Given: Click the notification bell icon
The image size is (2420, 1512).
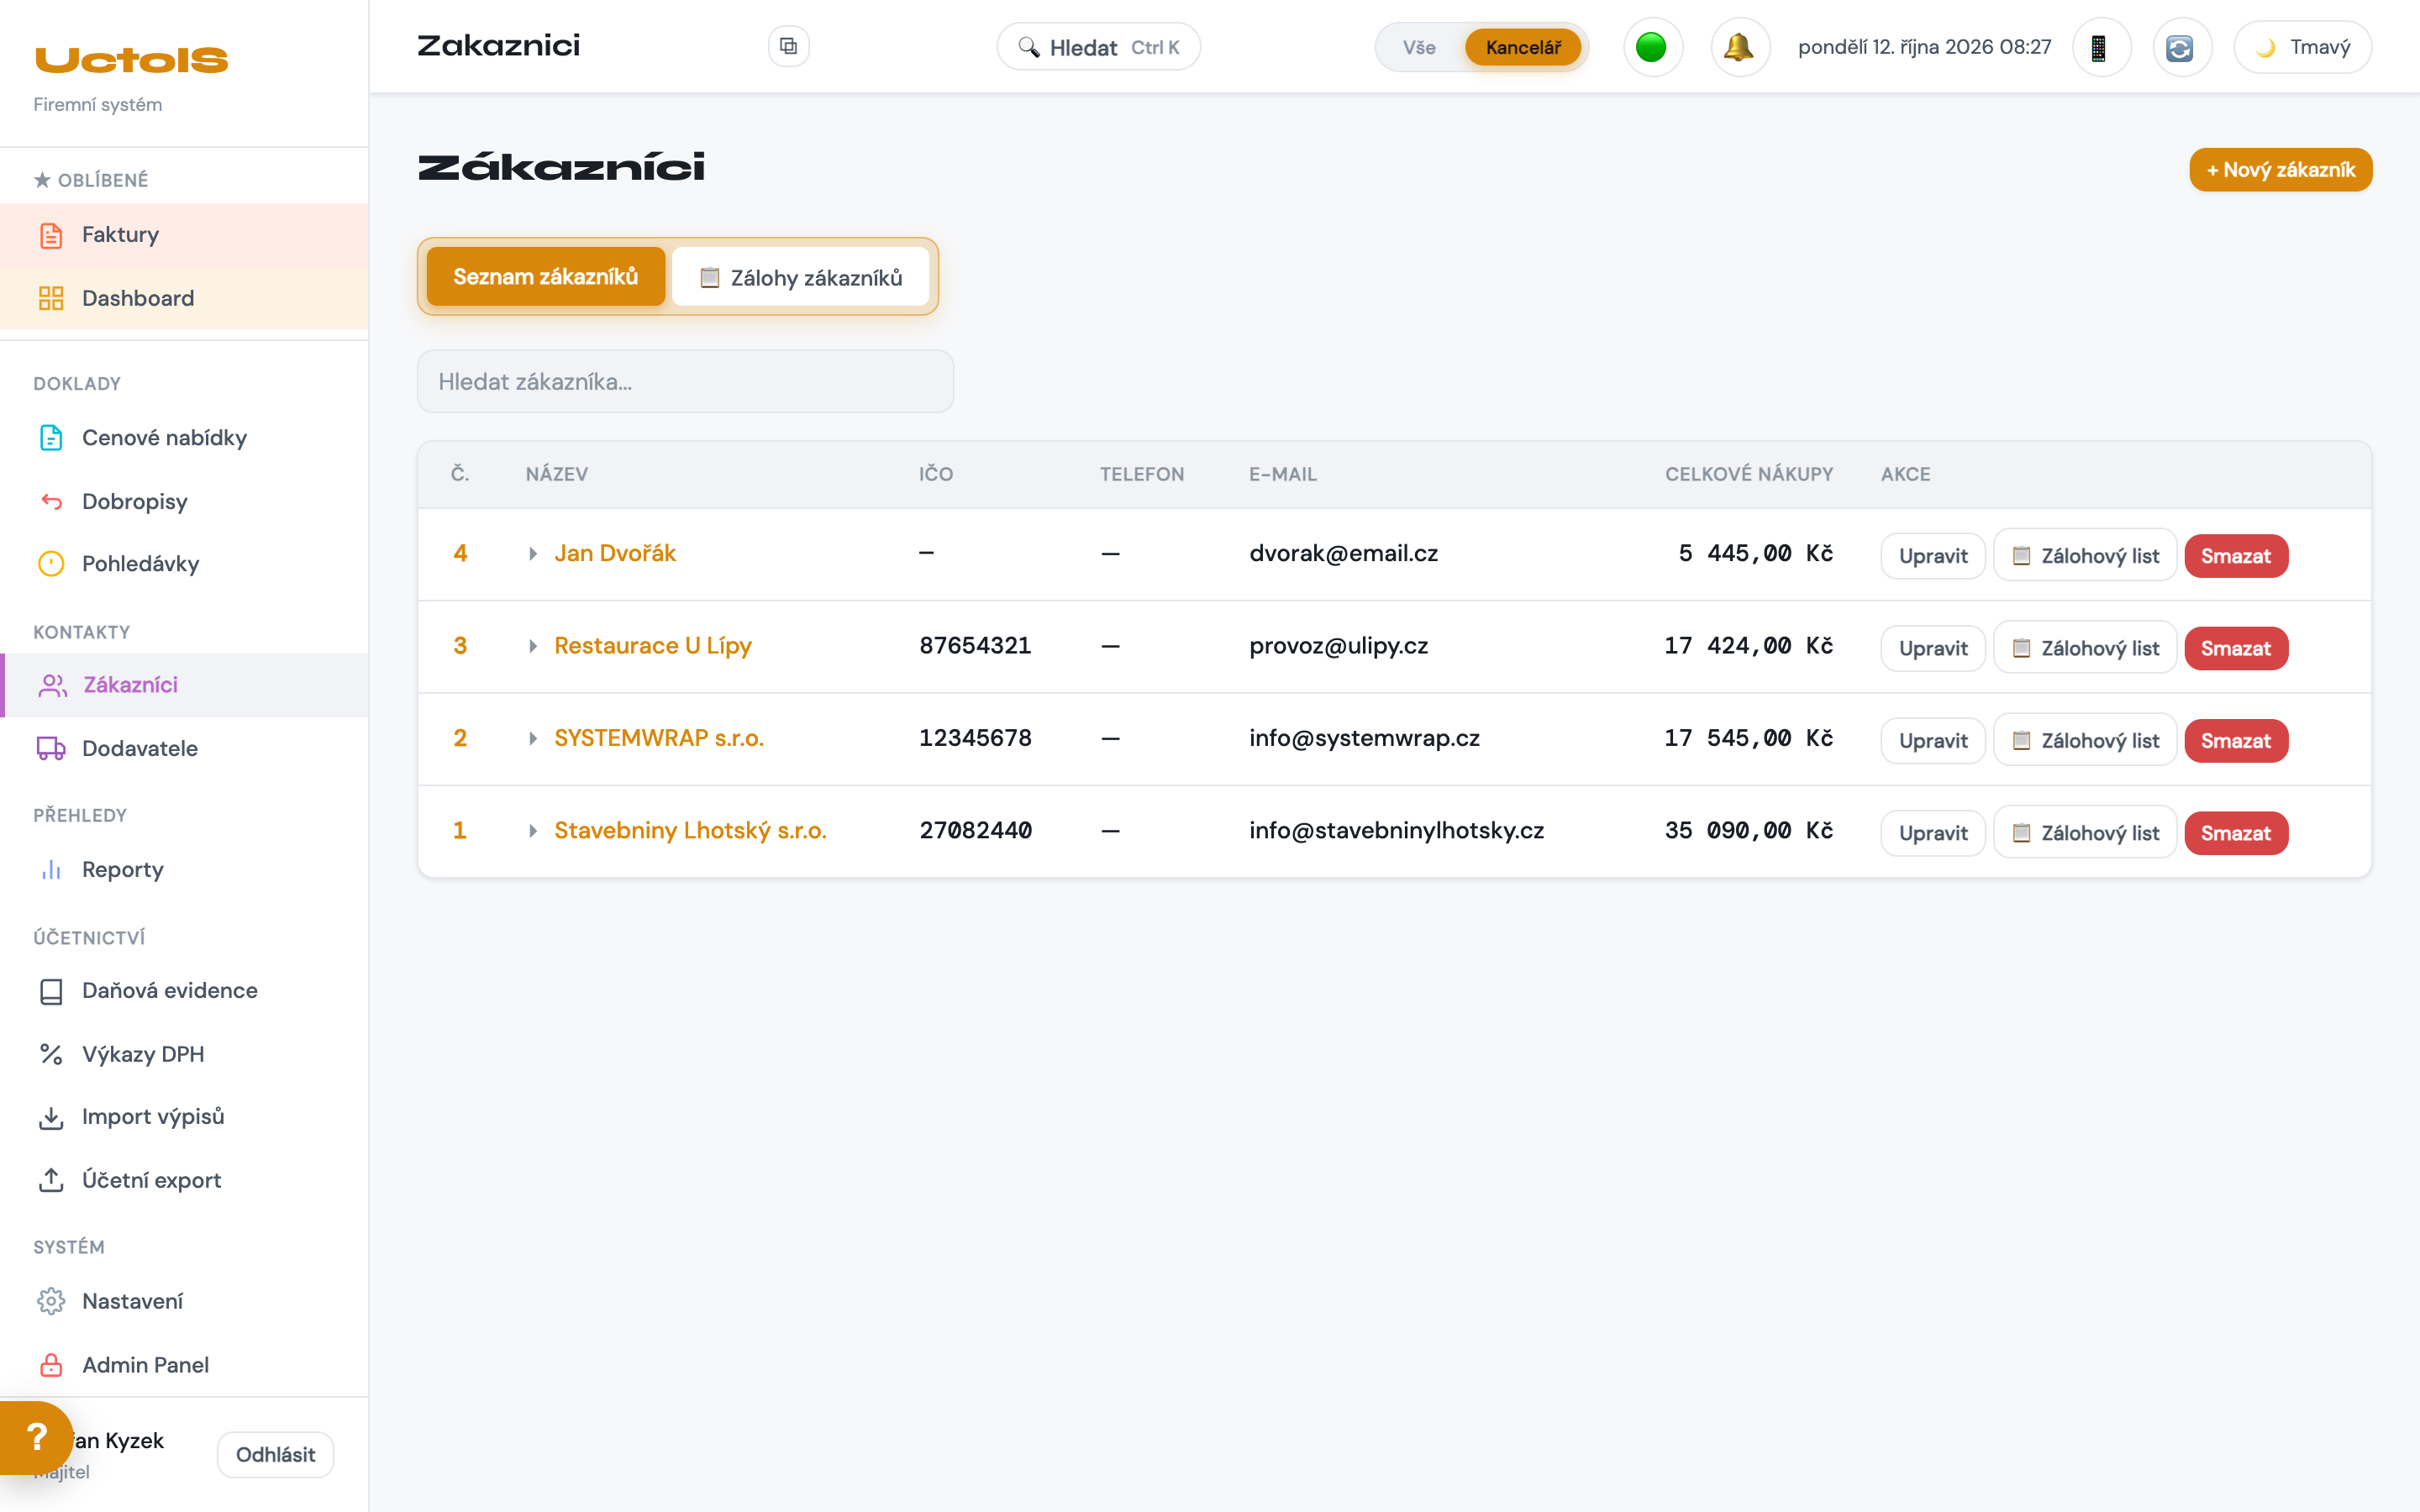Looking at the screenshot, I should click(1740, 47).
